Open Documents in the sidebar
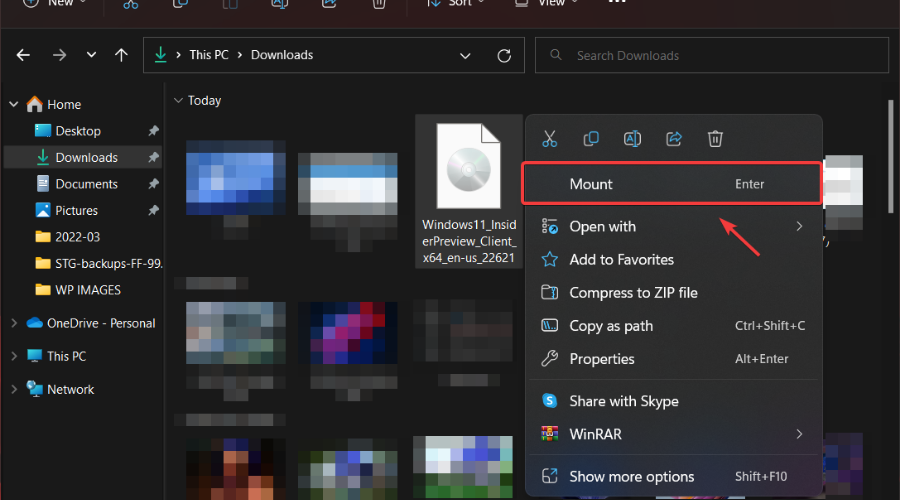 point(86,184)
